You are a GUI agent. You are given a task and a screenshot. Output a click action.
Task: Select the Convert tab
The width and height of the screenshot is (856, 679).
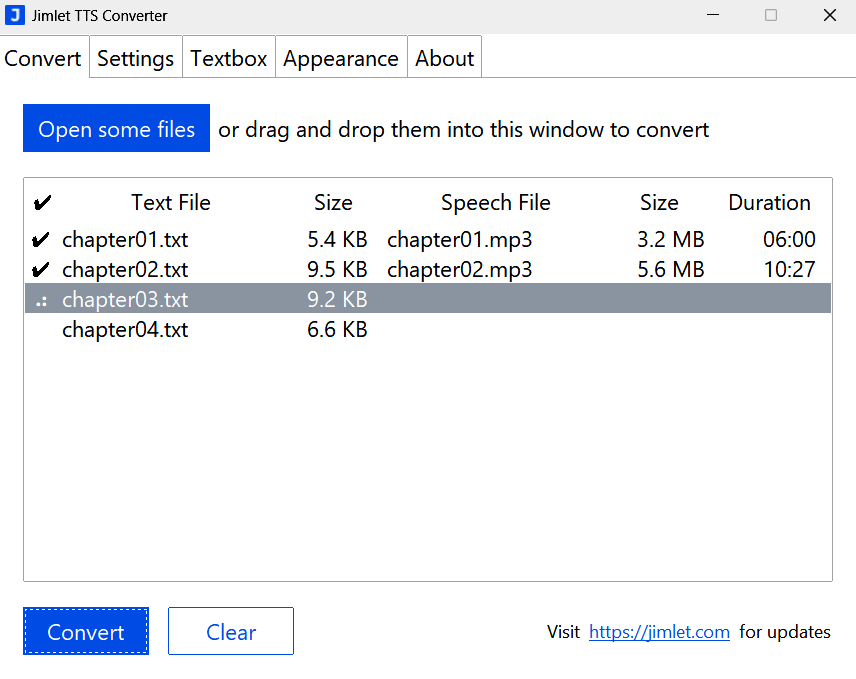[x=42, y=58]
